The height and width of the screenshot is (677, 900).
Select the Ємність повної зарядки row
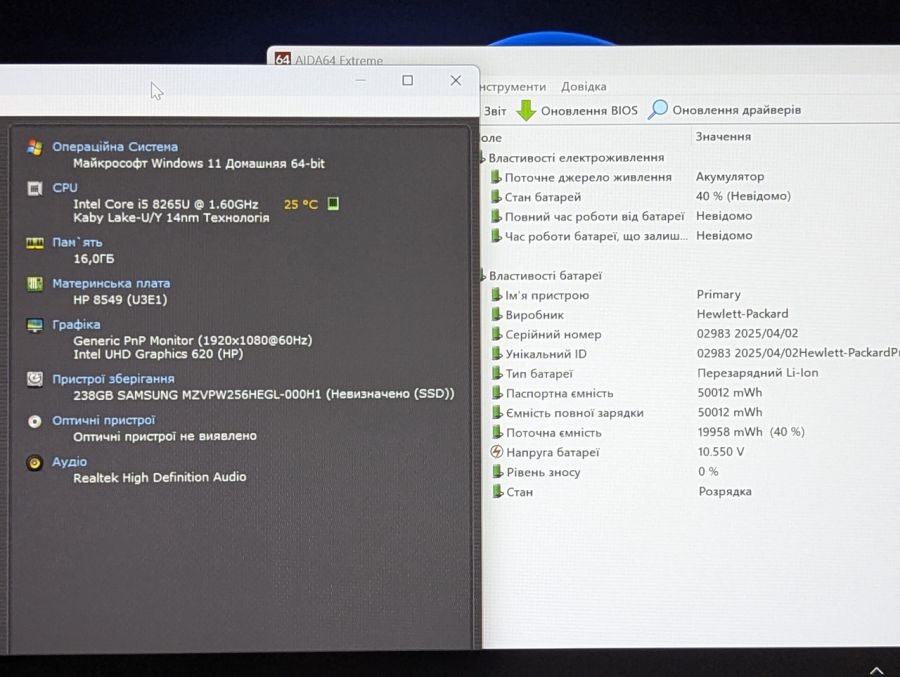(575, 413)
